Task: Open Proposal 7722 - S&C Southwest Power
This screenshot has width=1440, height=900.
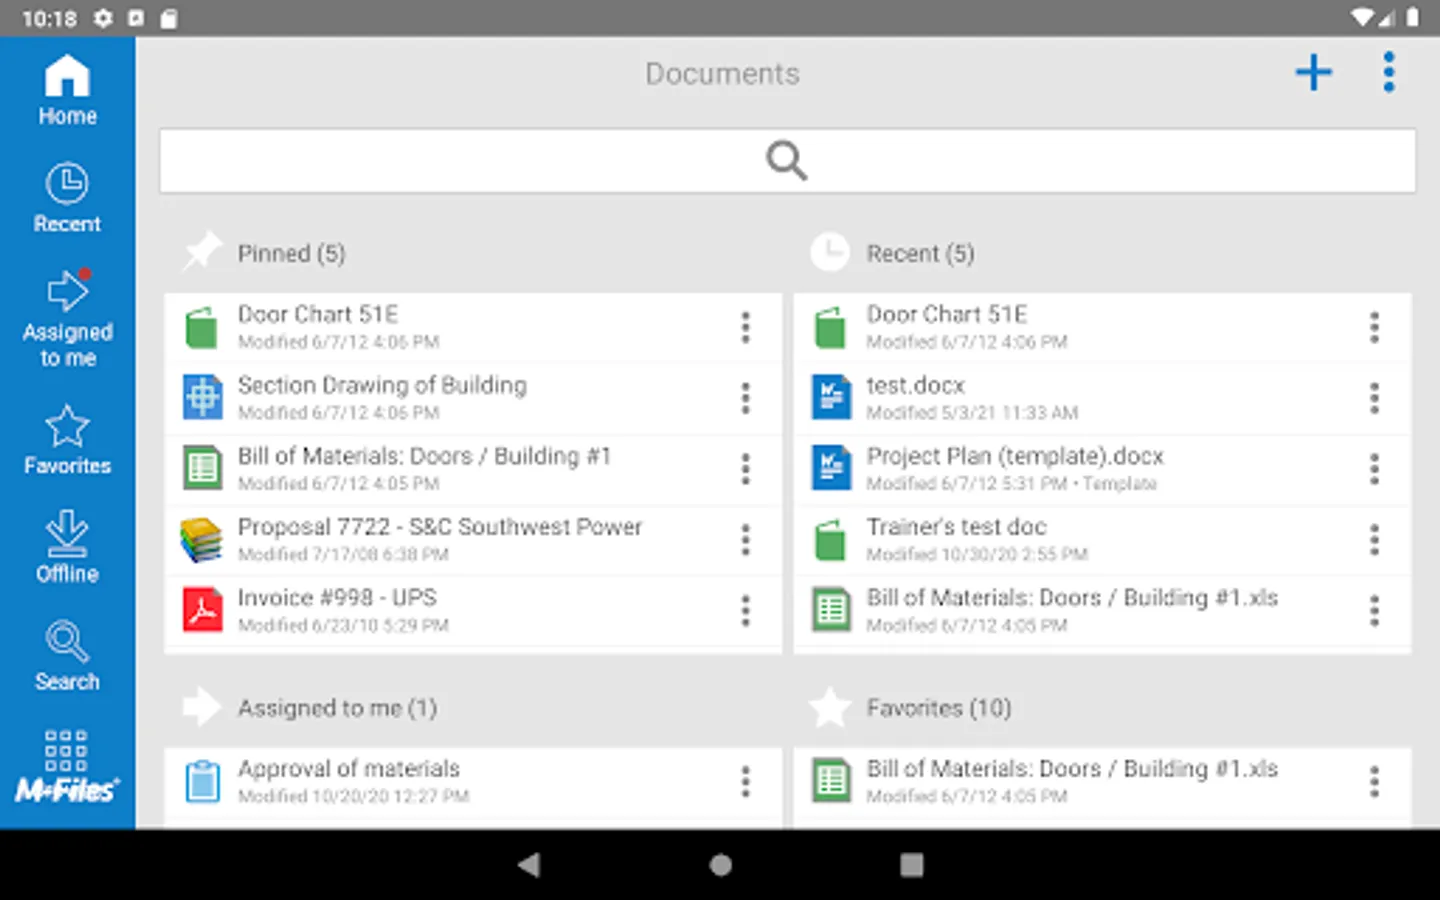Action: tap(473, 540)
